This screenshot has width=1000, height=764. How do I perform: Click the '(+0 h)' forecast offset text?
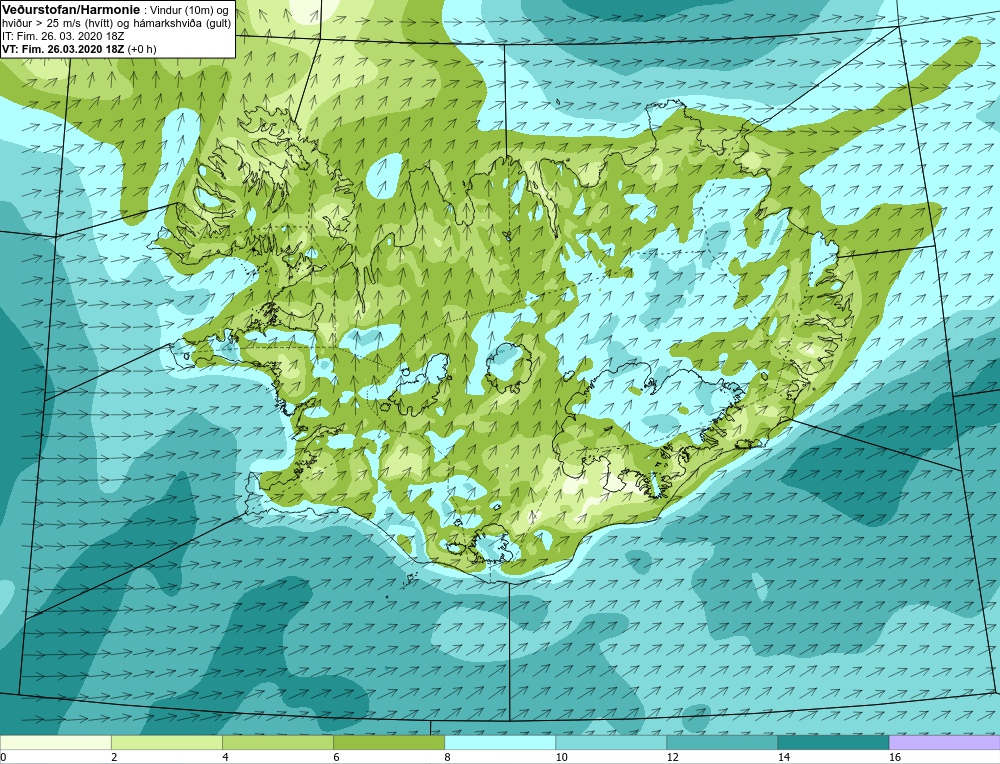[142, 49]
